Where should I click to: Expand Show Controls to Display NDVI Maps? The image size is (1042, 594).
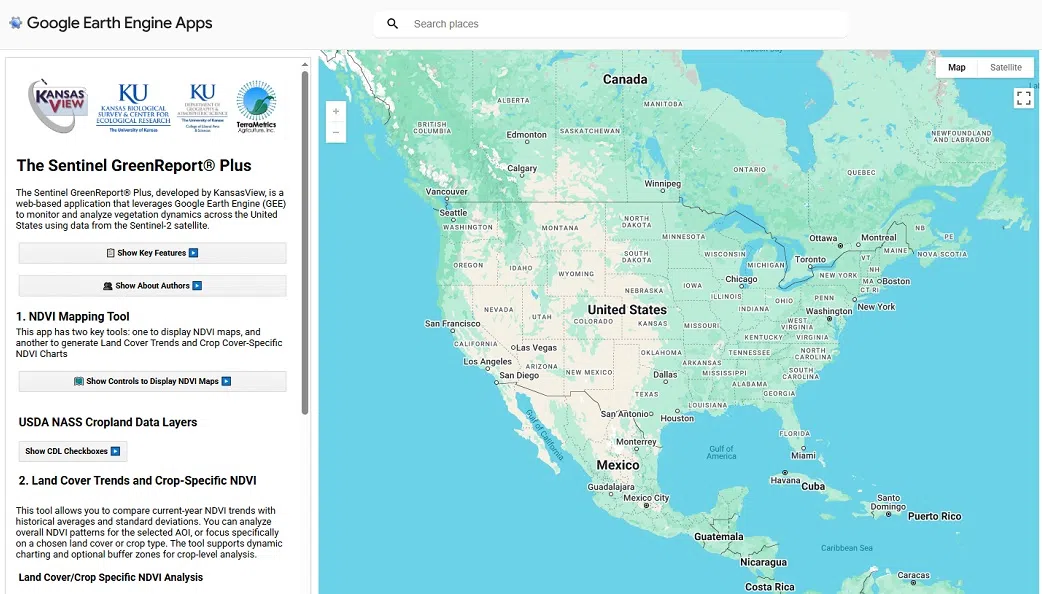(152, 381)
